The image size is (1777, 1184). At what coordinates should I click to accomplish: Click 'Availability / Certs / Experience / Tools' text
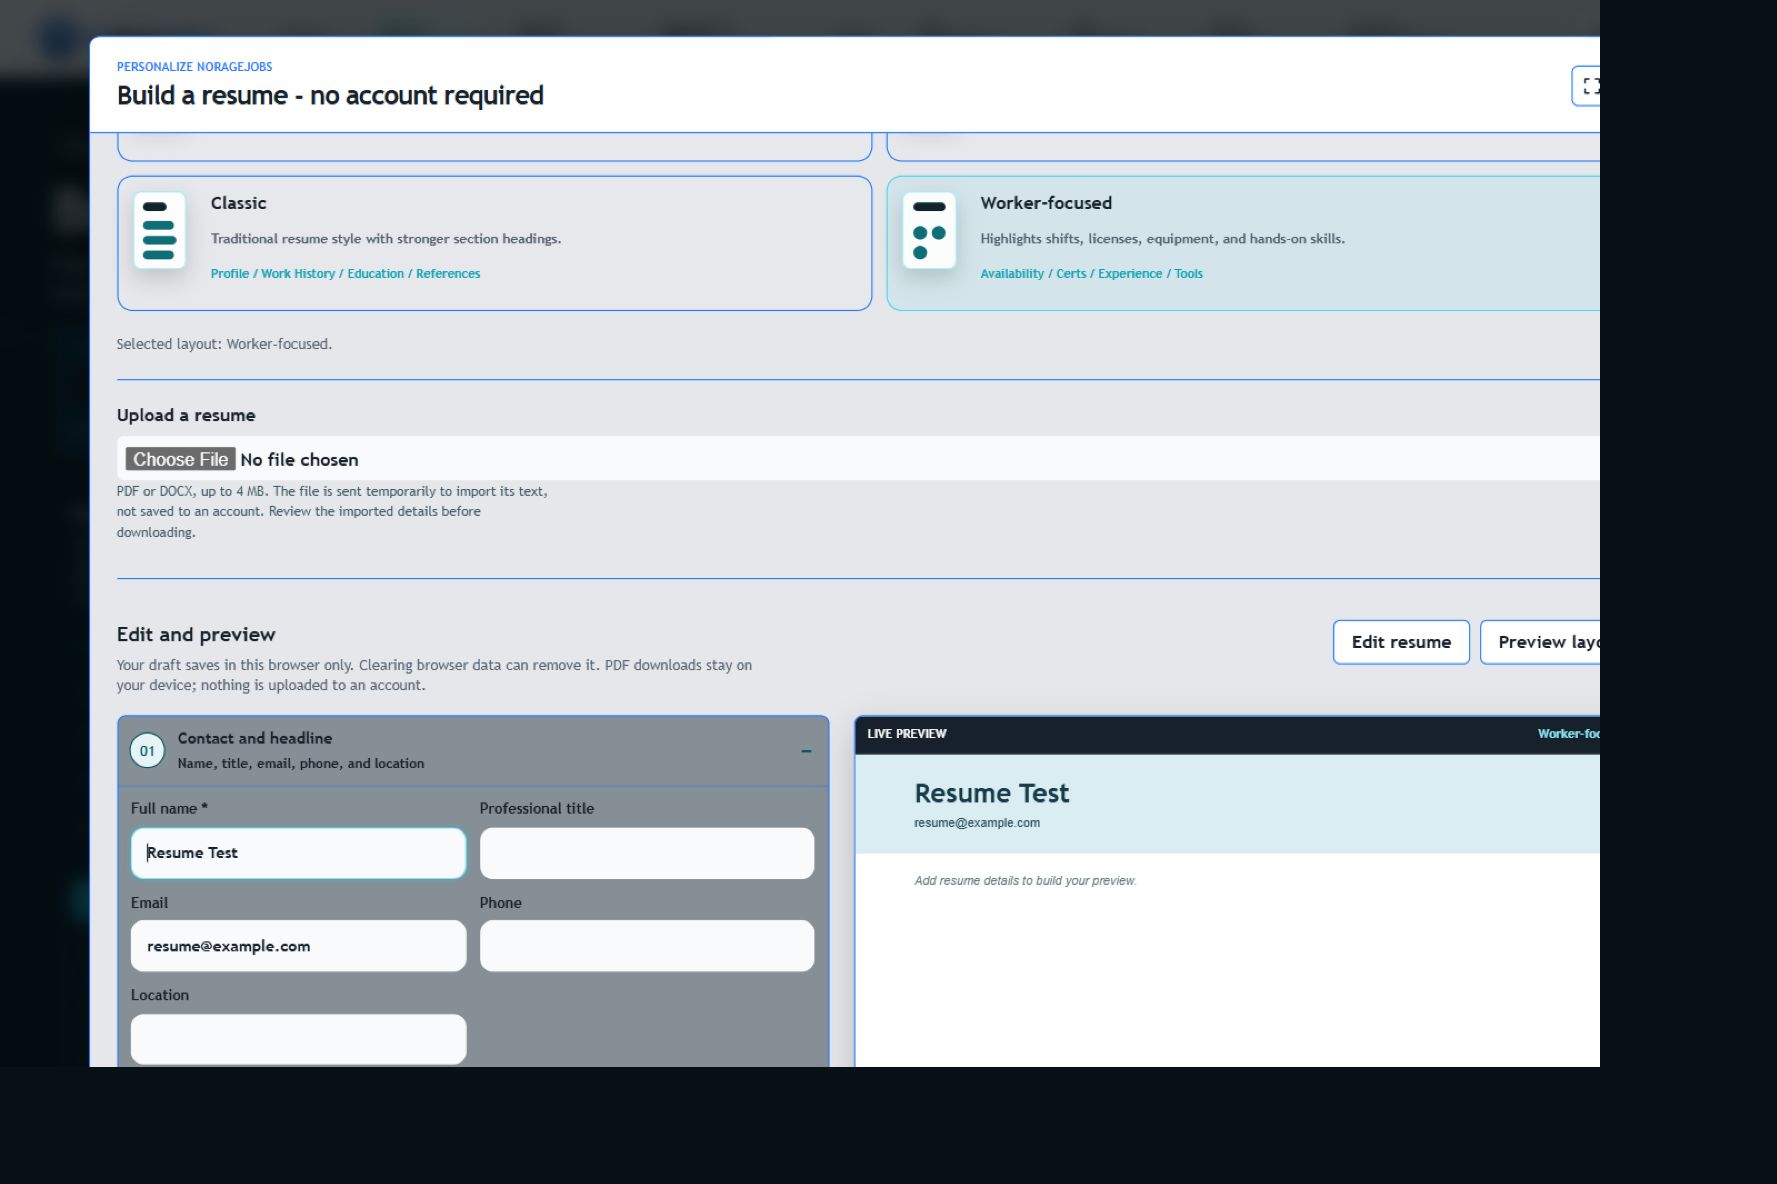coord(1091,274)
